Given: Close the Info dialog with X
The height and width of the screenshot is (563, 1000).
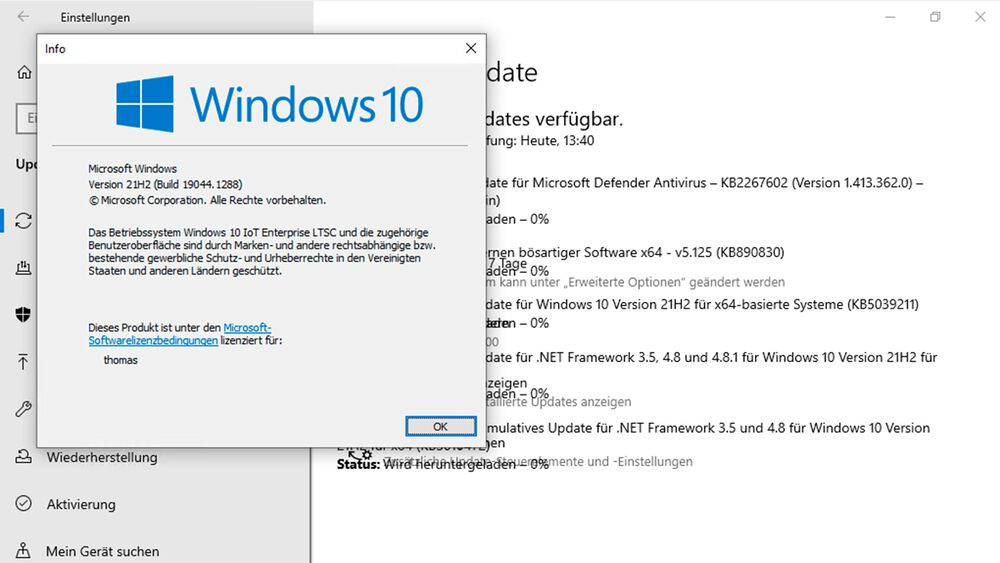Looking at the screenshot, I should click(471, 48).
